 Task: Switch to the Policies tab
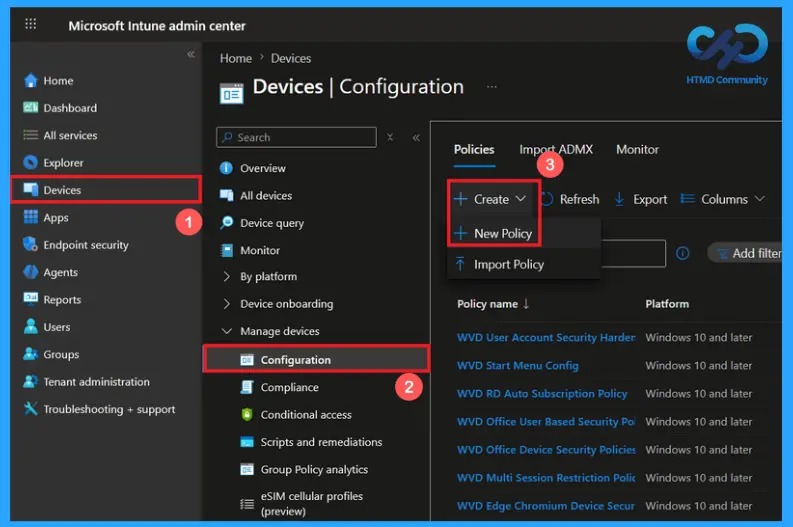click(x=474, y=149)
